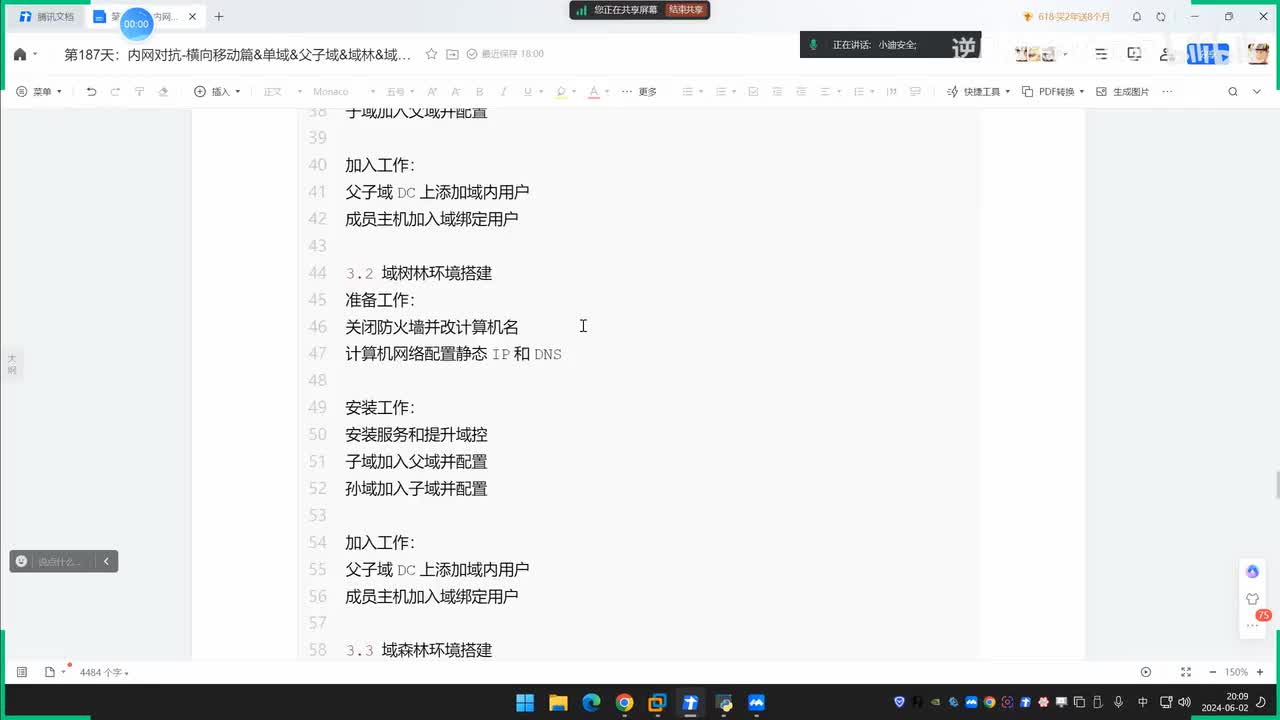Click the increase font size icon
Screen dimensions: 1280x720
point(432,91)
